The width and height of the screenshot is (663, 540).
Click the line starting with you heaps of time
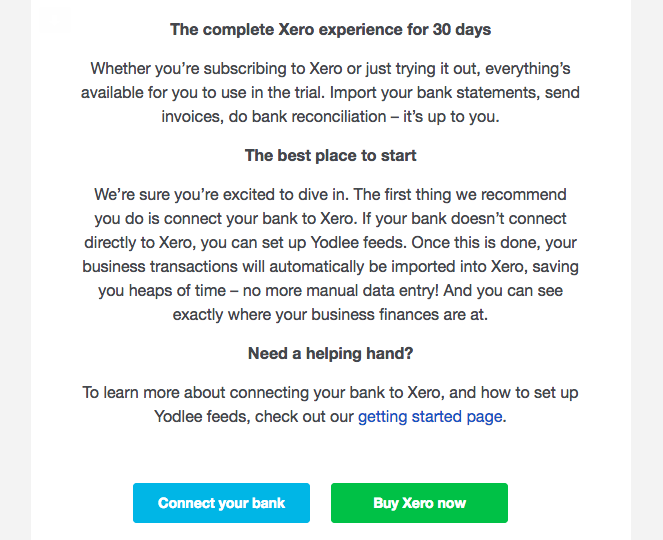[x=330, y=291]
